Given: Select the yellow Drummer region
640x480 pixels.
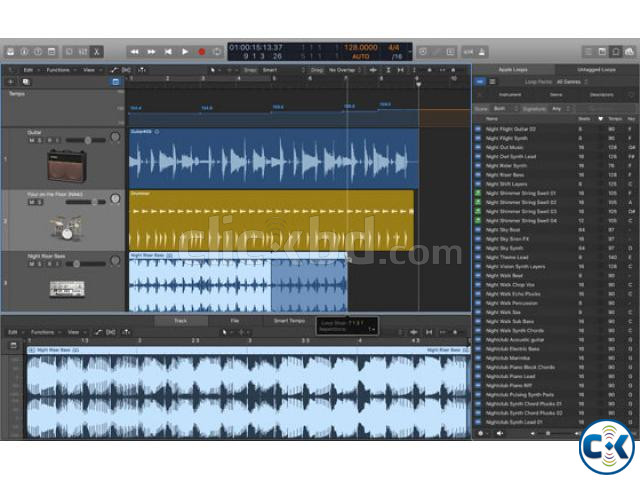Looking at the screenshot, I should [x=271, y=220].
